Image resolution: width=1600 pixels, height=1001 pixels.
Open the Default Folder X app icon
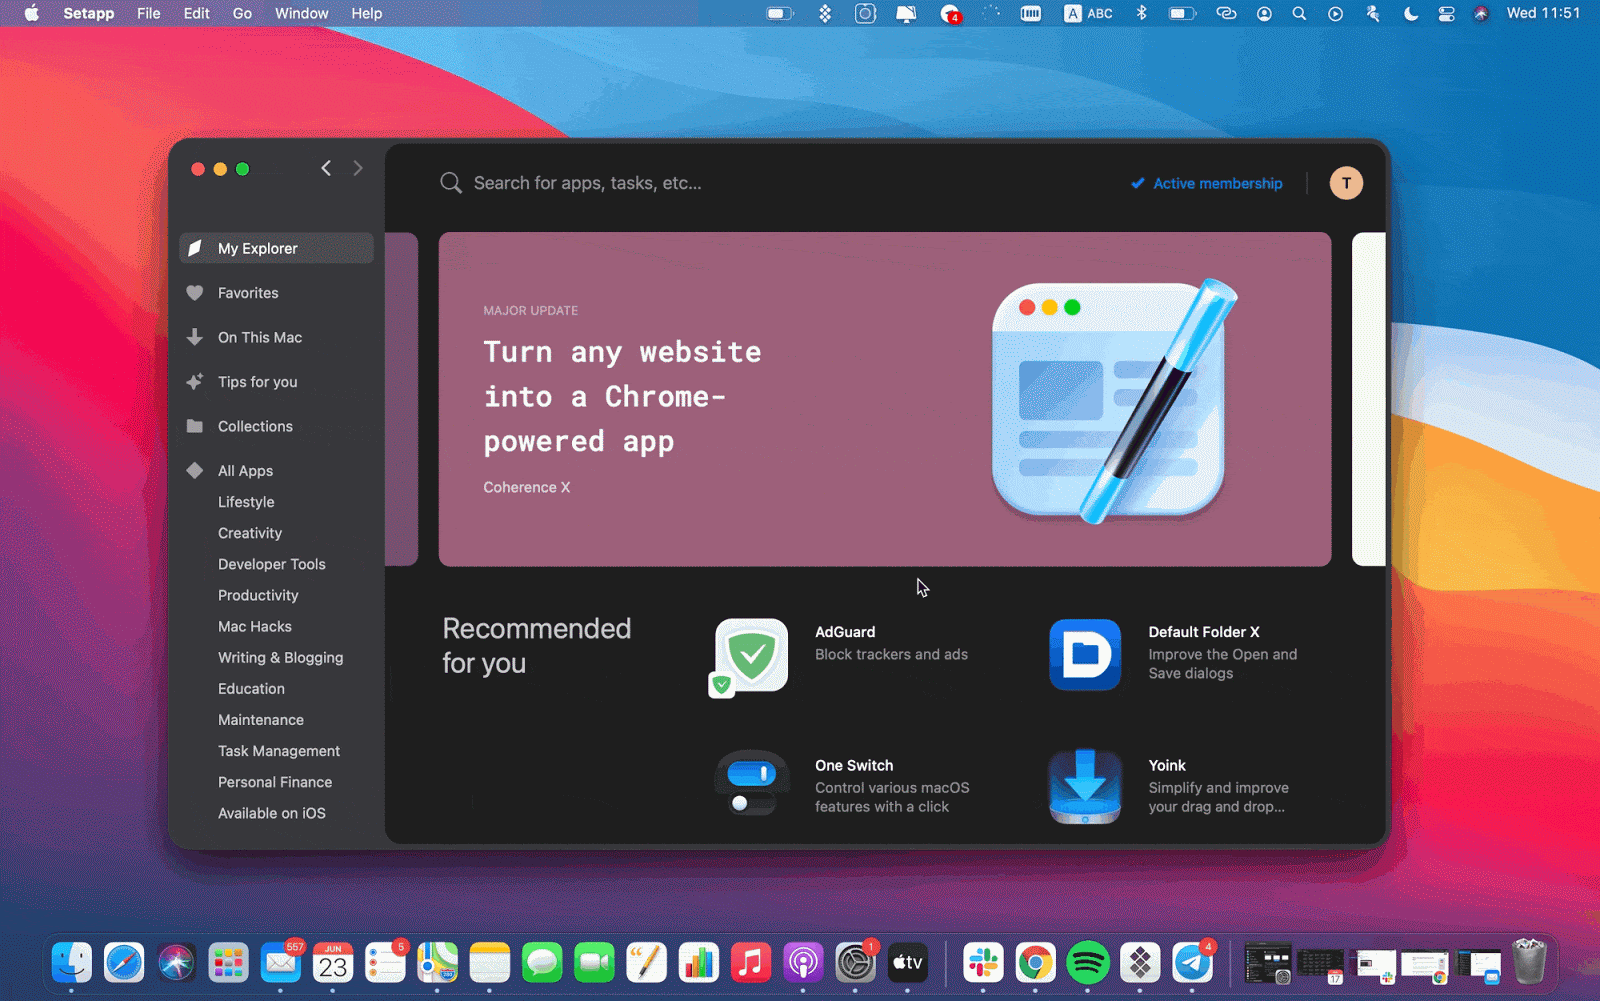pos(1085,655)
